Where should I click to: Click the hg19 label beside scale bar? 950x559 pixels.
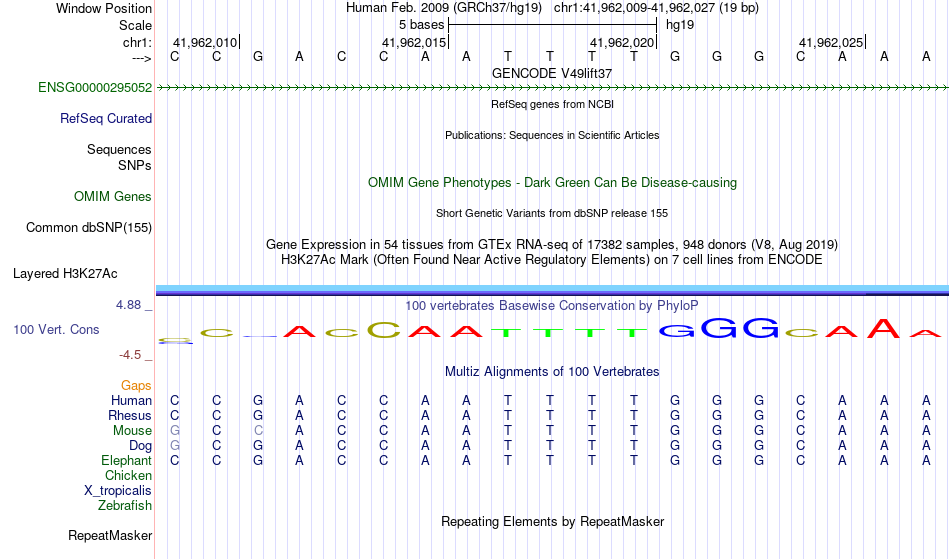click(x=680, y=25)
